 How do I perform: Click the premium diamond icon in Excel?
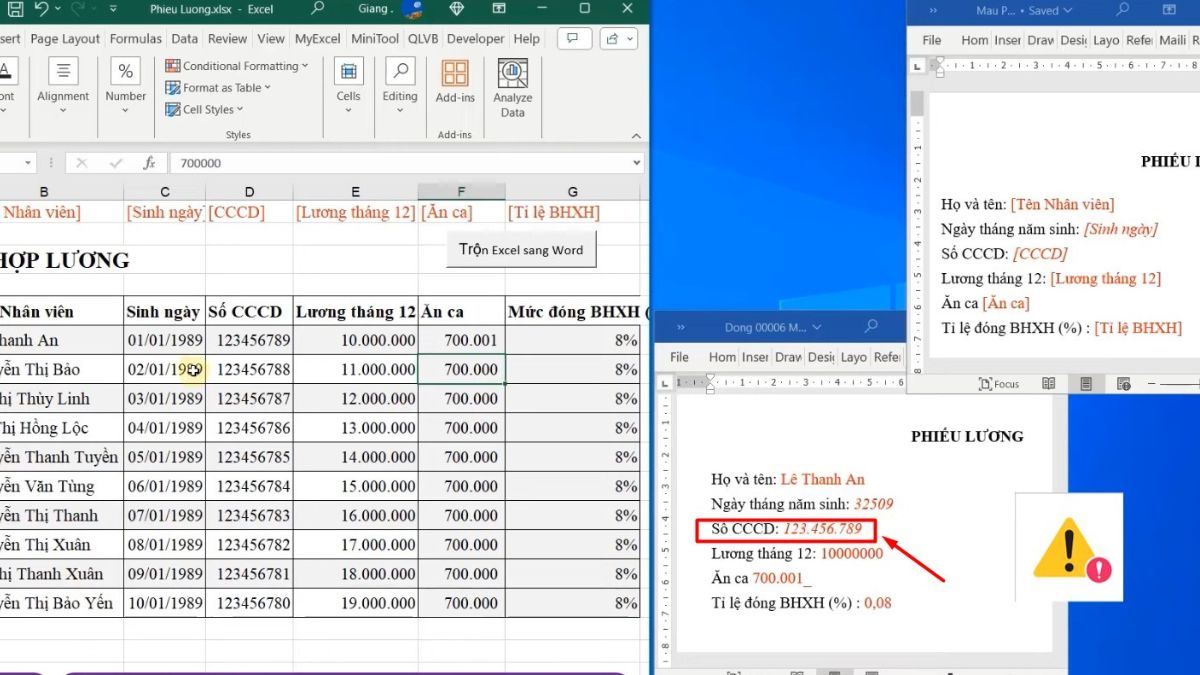[457, 9]
